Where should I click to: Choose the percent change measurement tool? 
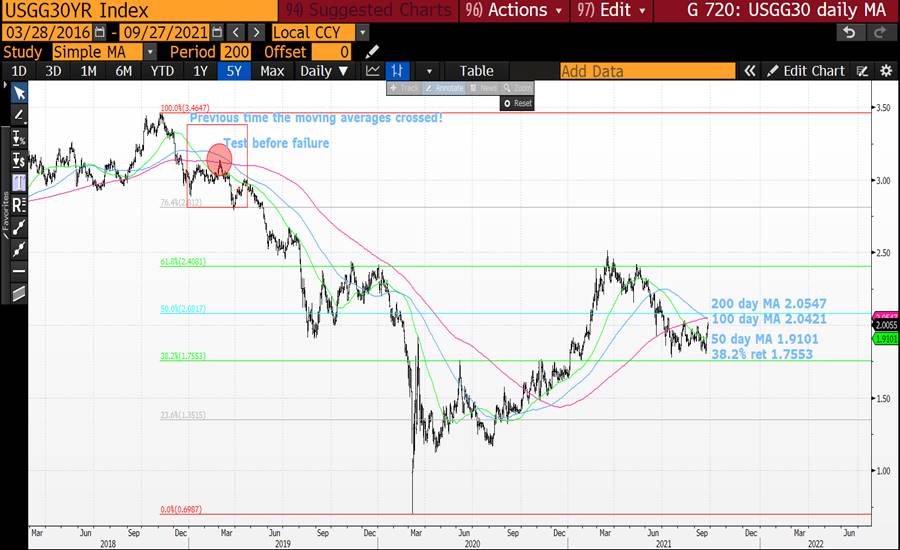point(18,138)
